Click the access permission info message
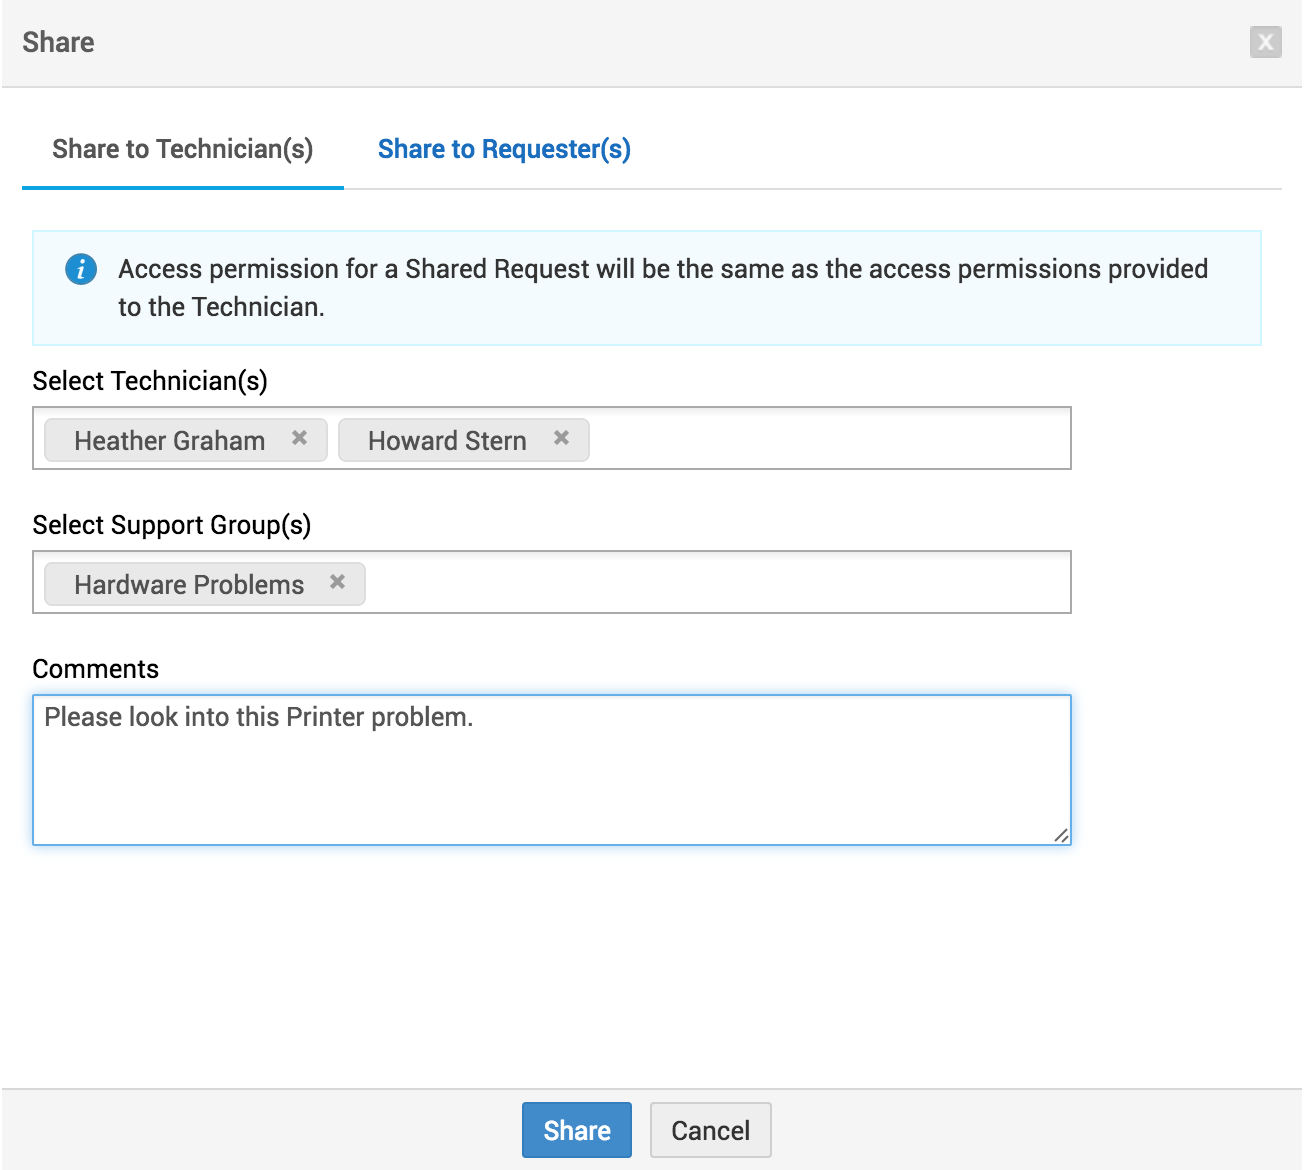Viewport: 1306px width, 1170px height. [662, 288]
